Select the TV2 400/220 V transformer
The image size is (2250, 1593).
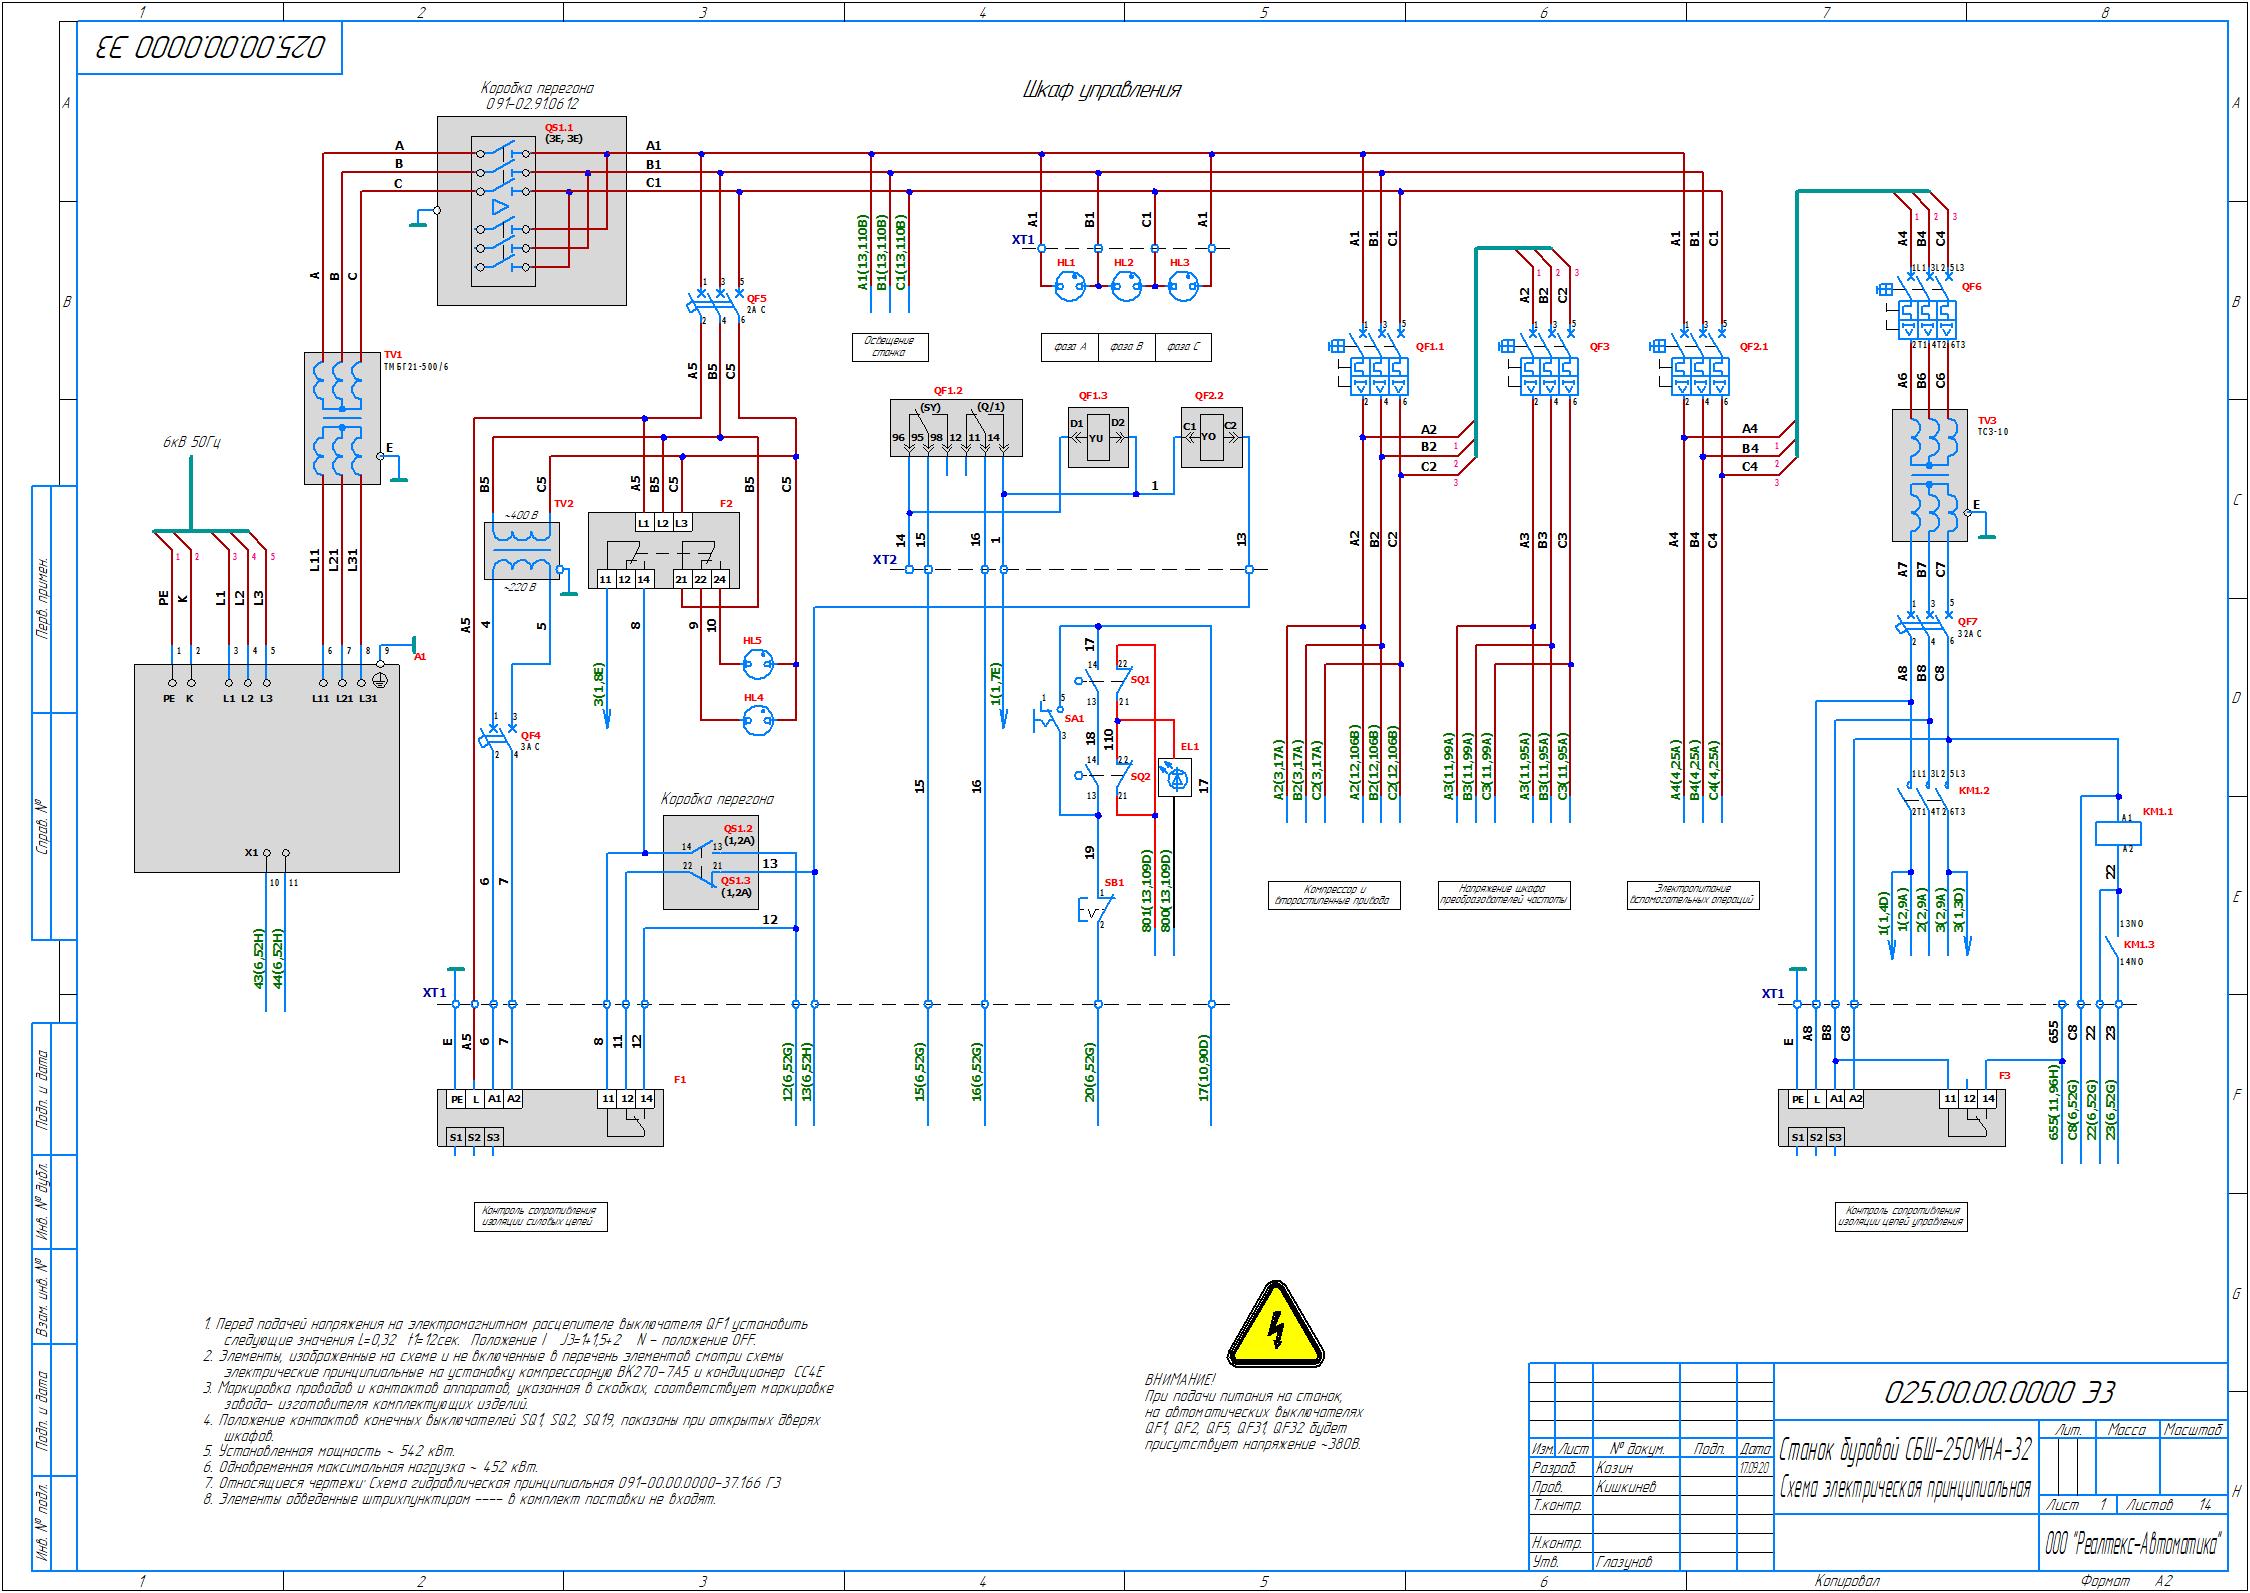pos(521,550)
